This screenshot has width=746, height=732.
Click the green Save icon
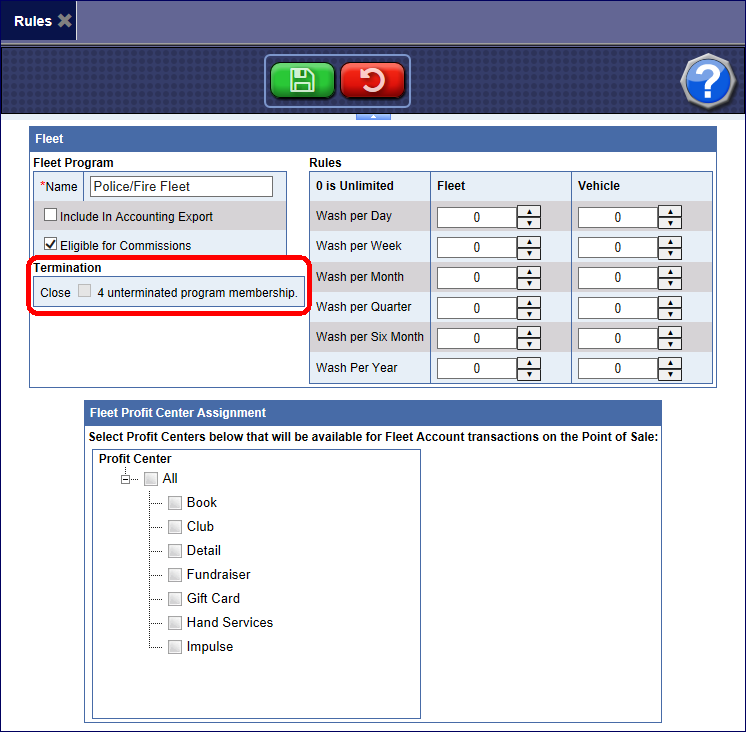tap(302, 81)
